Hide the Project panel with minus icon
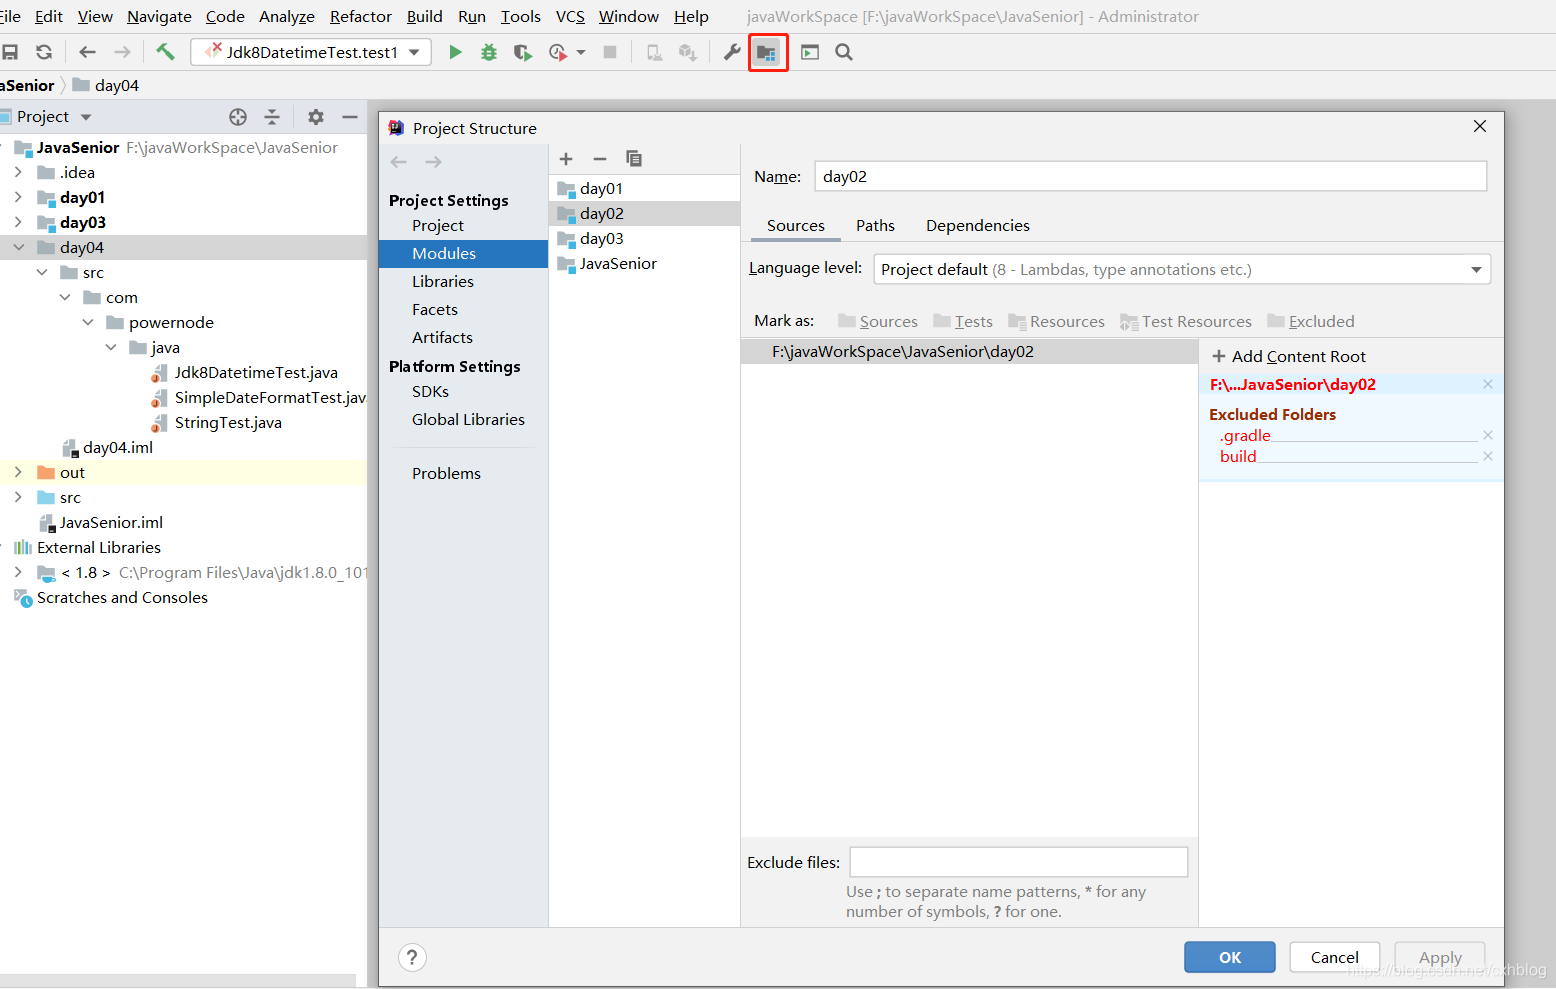 point(350,117)
